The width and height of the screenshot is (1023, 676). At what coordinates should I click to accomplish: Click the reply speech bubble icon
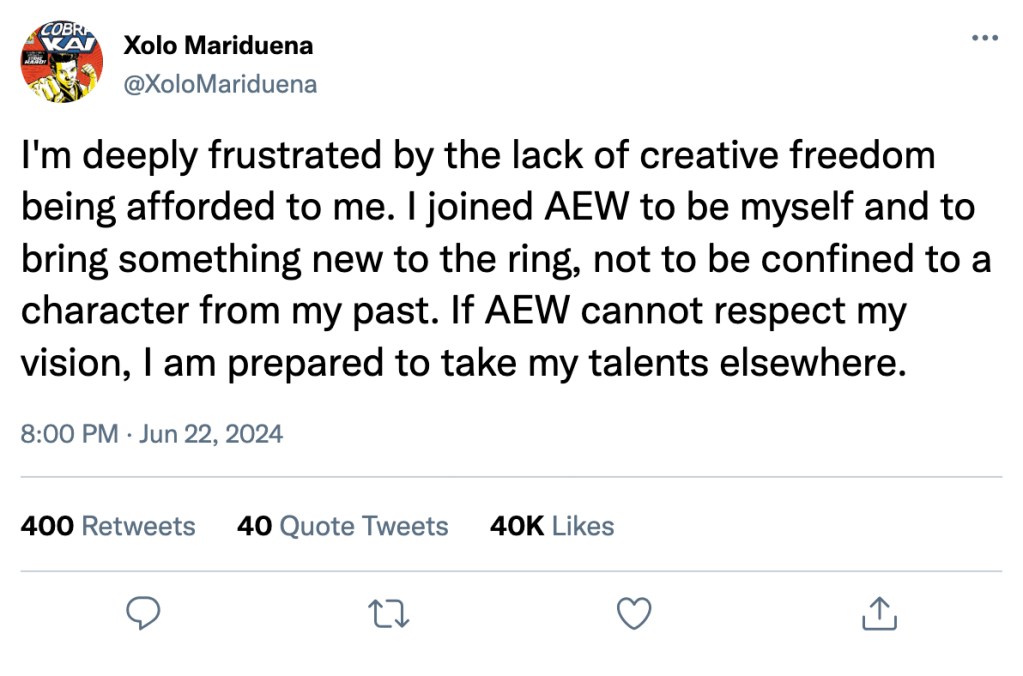click(x=146, y=612)
